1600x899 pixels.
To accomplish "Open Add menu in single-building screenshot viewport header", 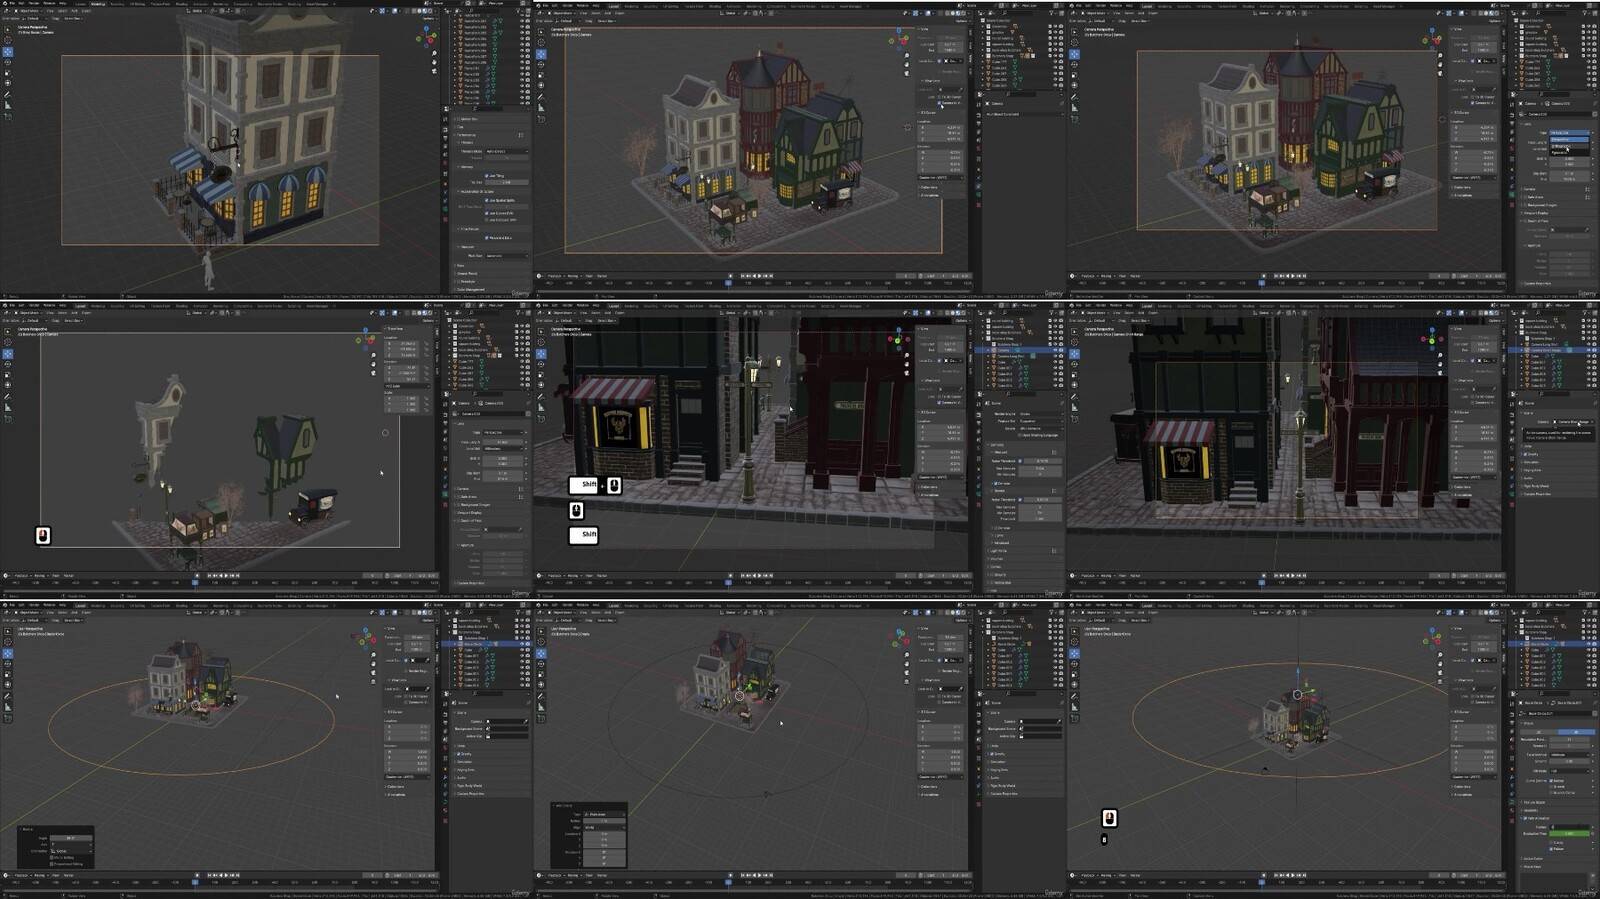I will coord(75,11).
